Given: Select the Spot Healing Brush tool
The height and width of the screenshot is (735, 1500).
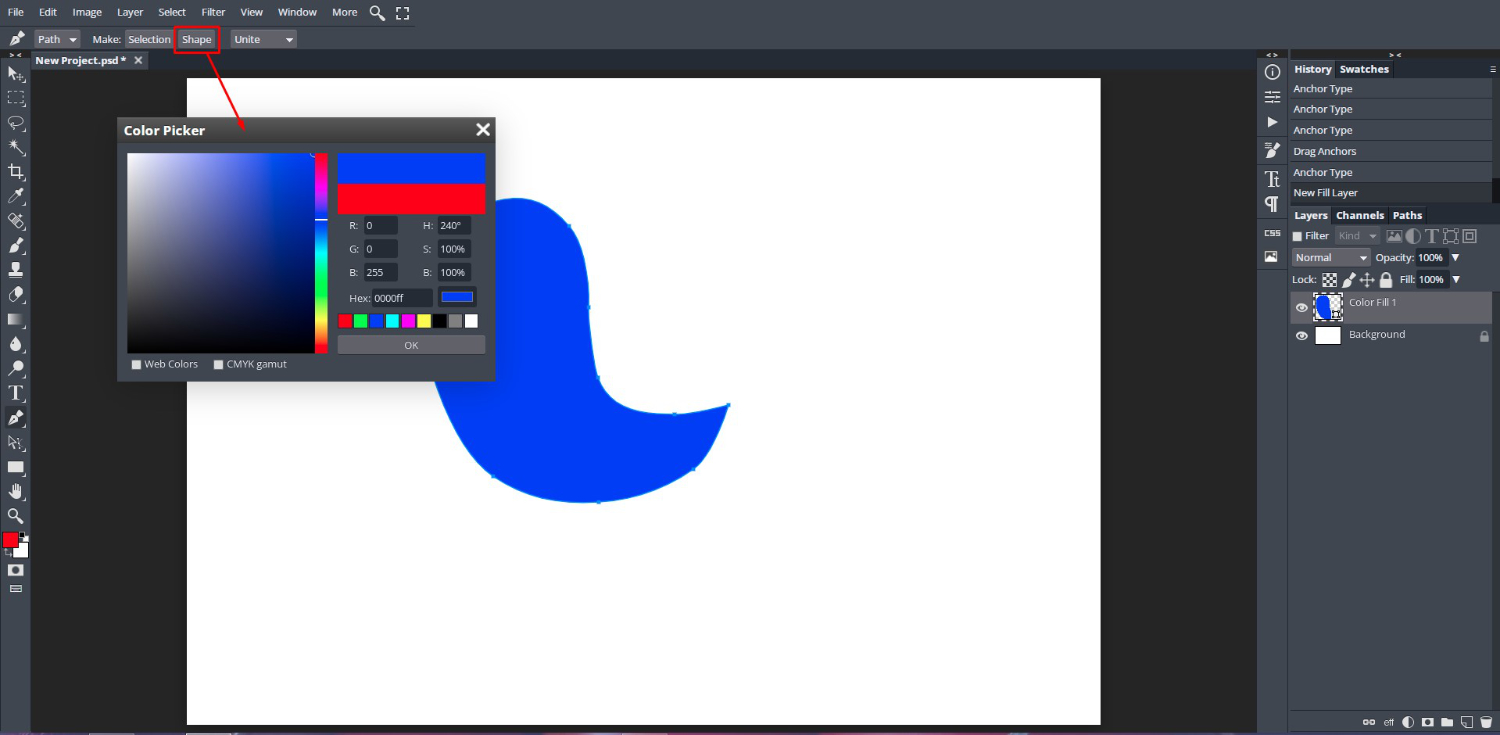Looking at the screenshot, I should (x=16, y=221).
